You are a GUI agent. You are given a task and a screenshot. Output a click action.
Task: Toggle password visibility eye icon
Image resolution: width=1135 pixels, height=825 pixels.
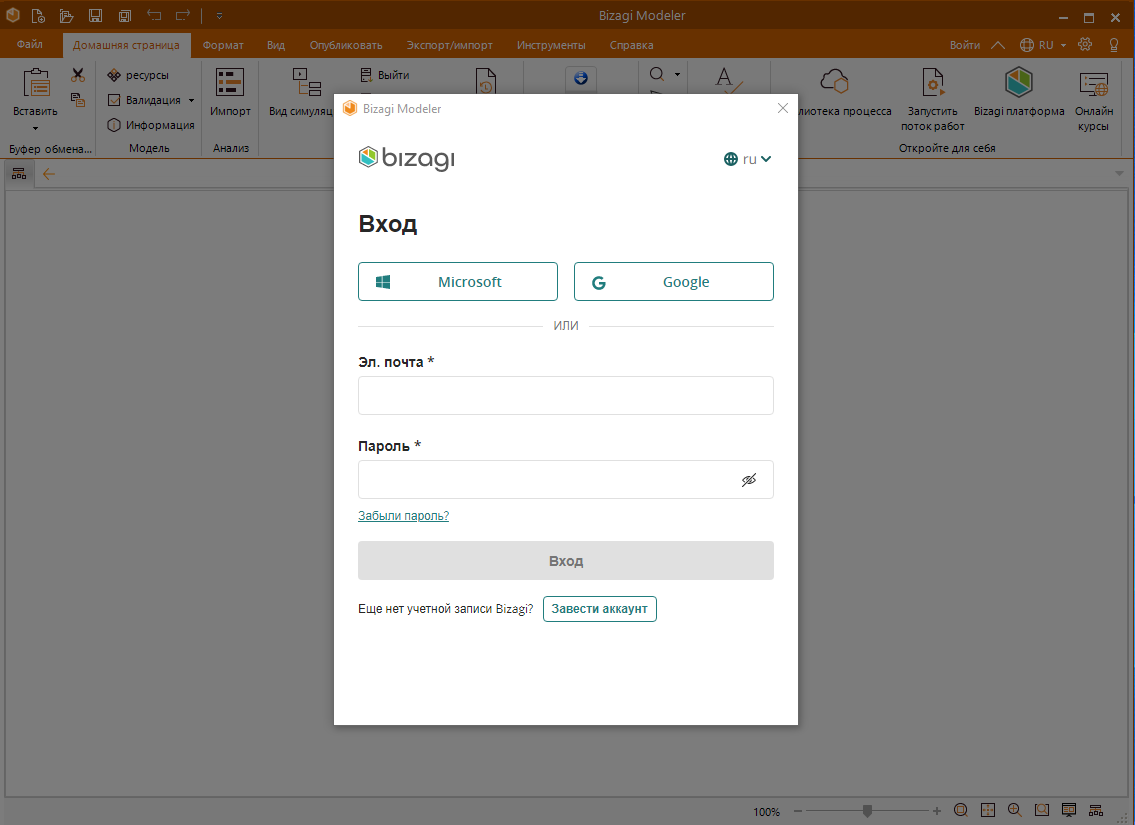point(749,480)
